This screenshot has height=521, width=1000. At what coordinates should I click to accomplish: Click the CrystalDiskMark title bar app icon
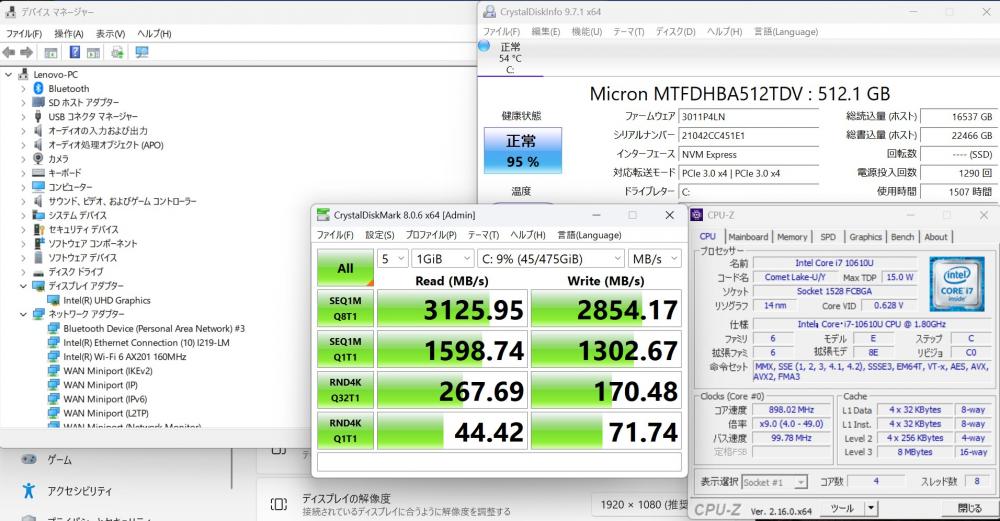pyautogui.click(x=323, y=215)
